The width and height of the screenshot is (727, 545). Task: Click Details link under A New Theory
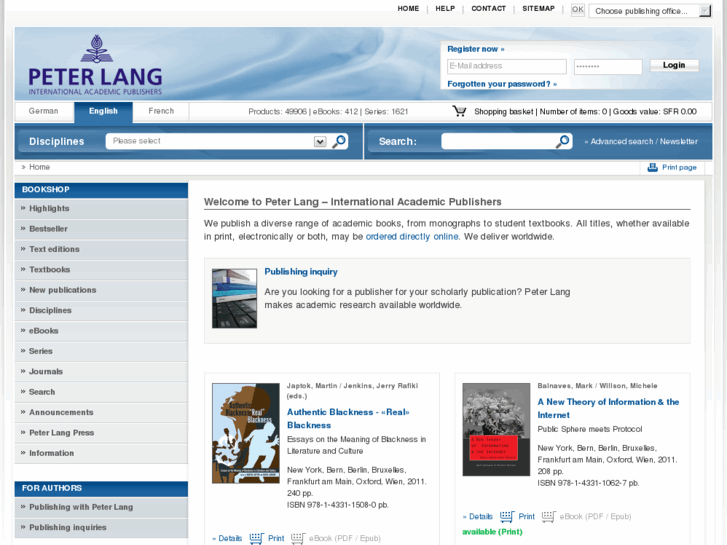478,517
